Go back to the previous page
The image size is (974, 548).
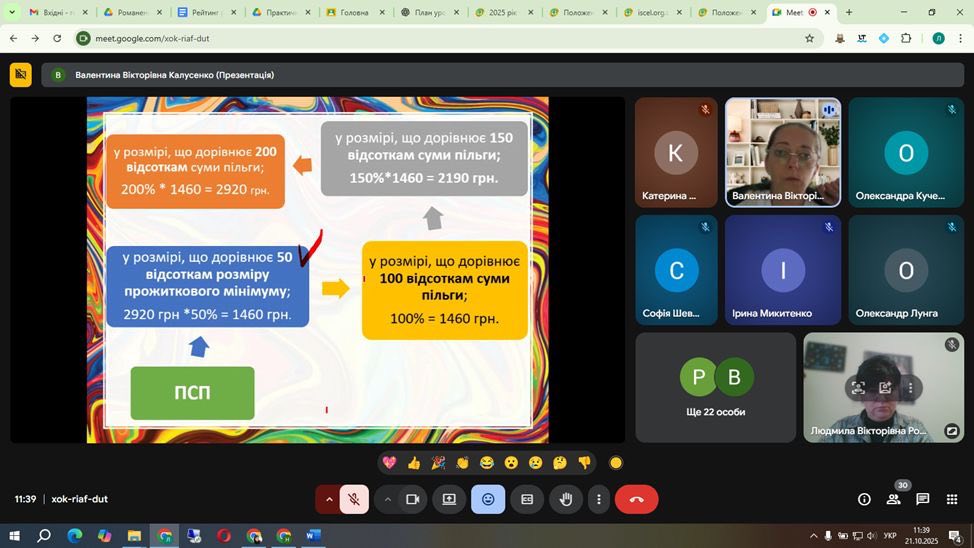(x=14, y=39)
